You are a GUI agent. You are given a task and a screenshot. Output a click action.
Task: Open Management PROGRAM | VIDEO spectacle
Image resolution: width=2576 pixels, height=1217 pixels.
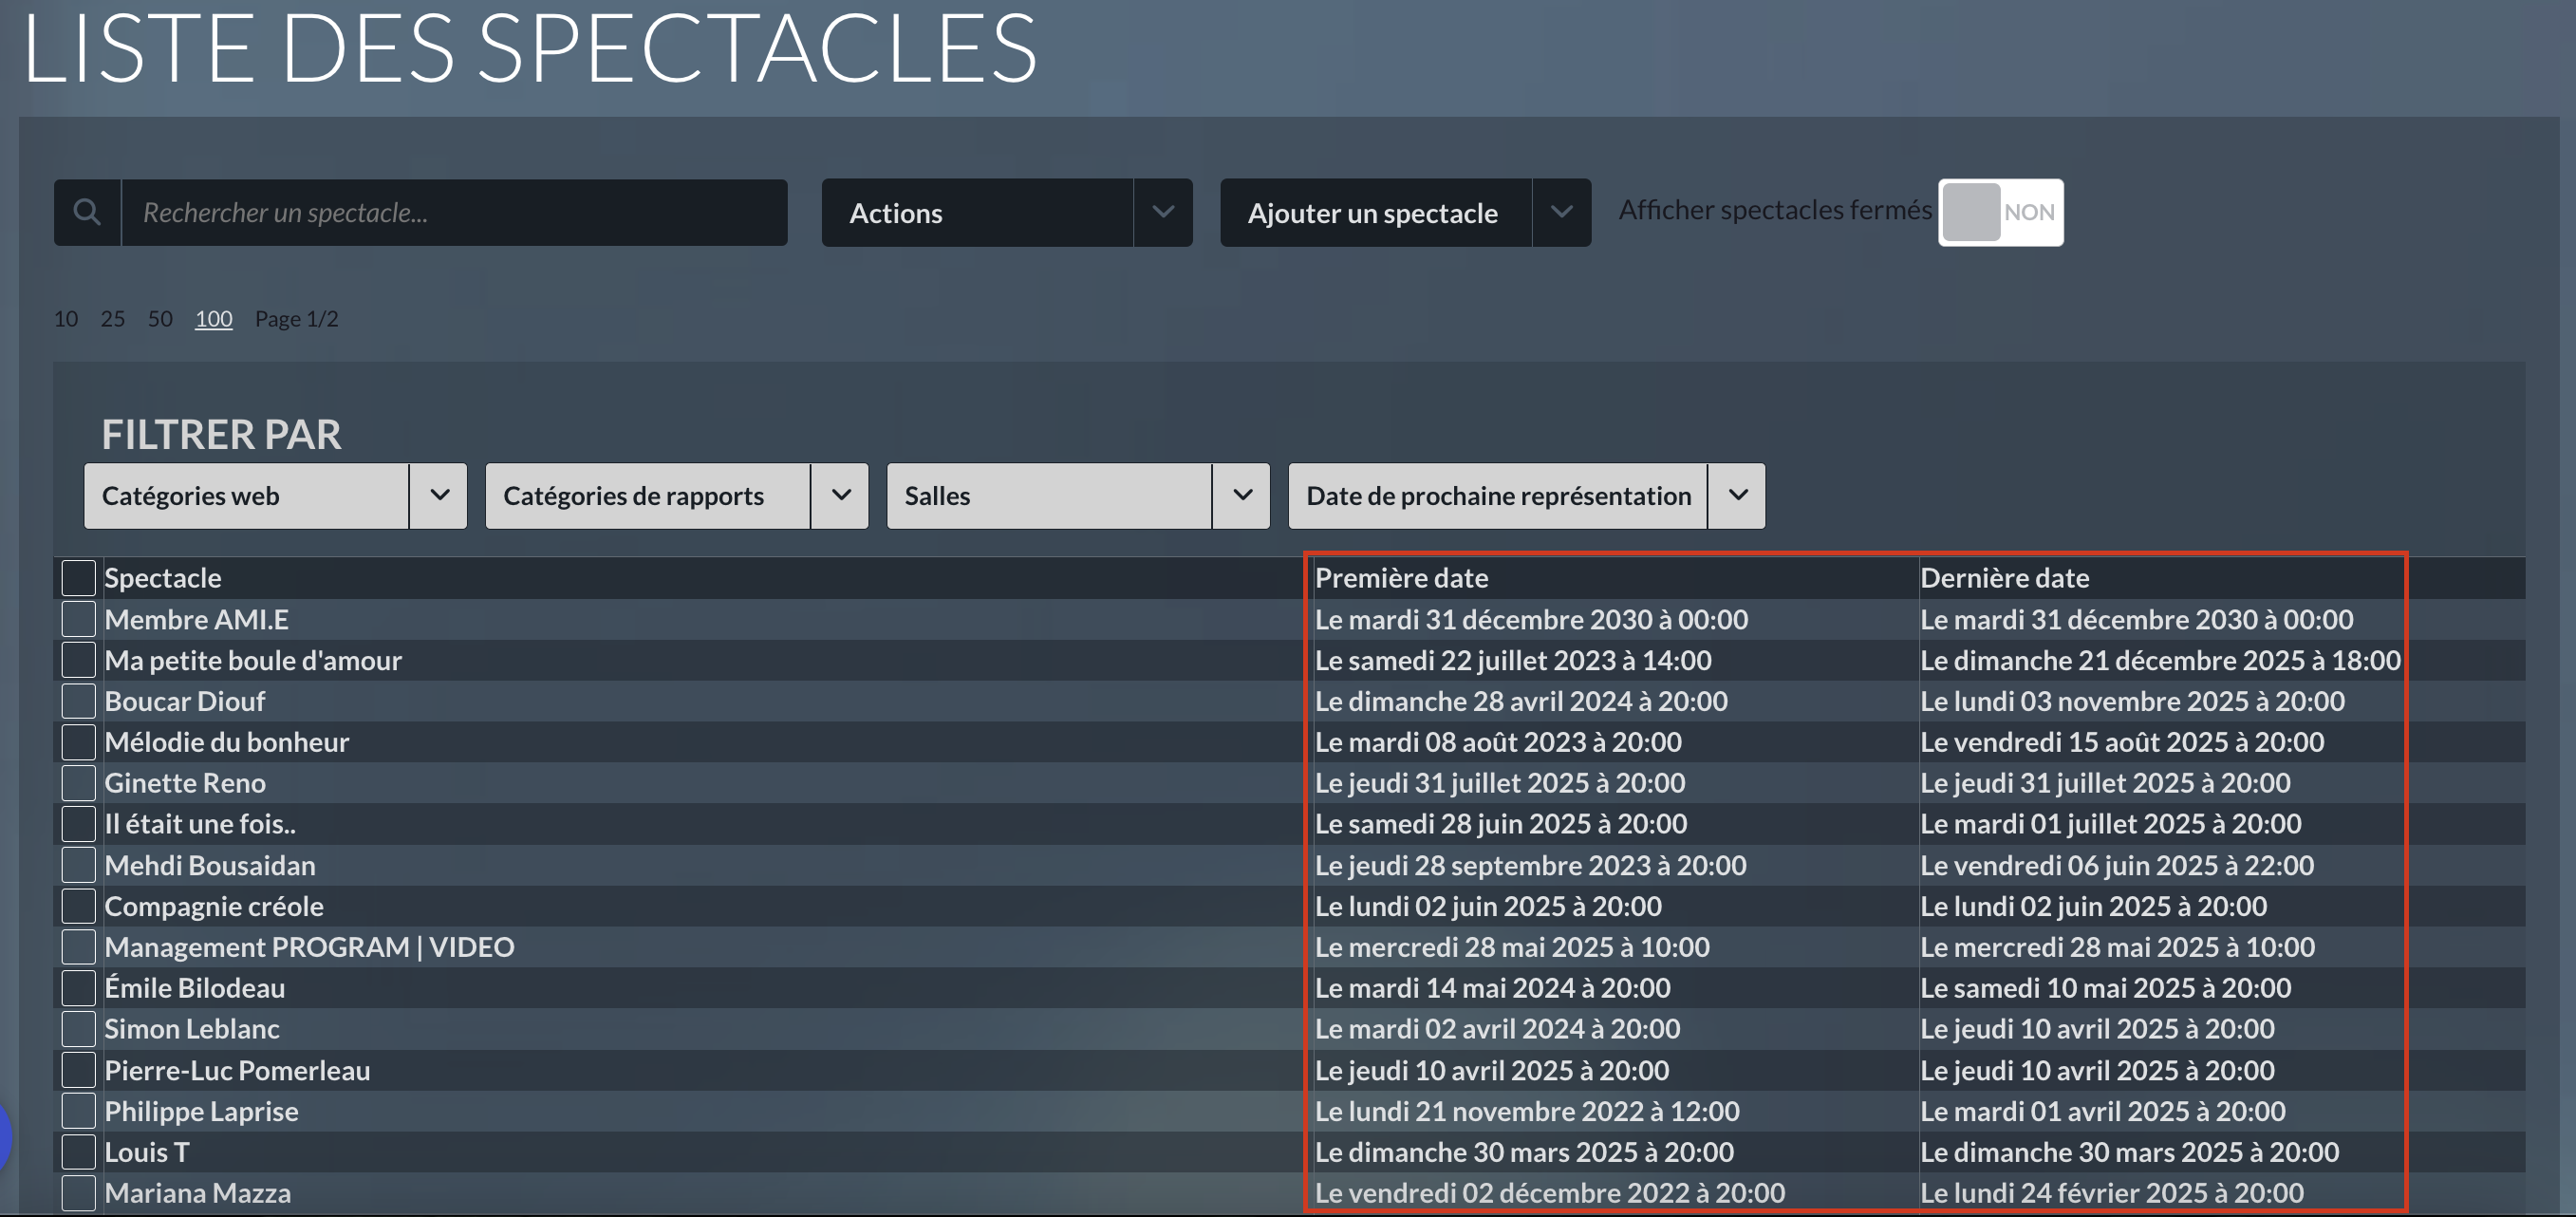[309, 947]
